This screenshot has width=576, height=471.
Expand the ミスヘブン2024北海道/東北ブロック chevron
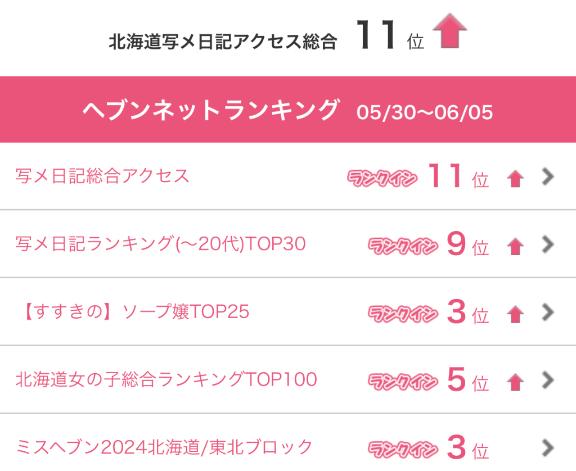coord(548,447)
